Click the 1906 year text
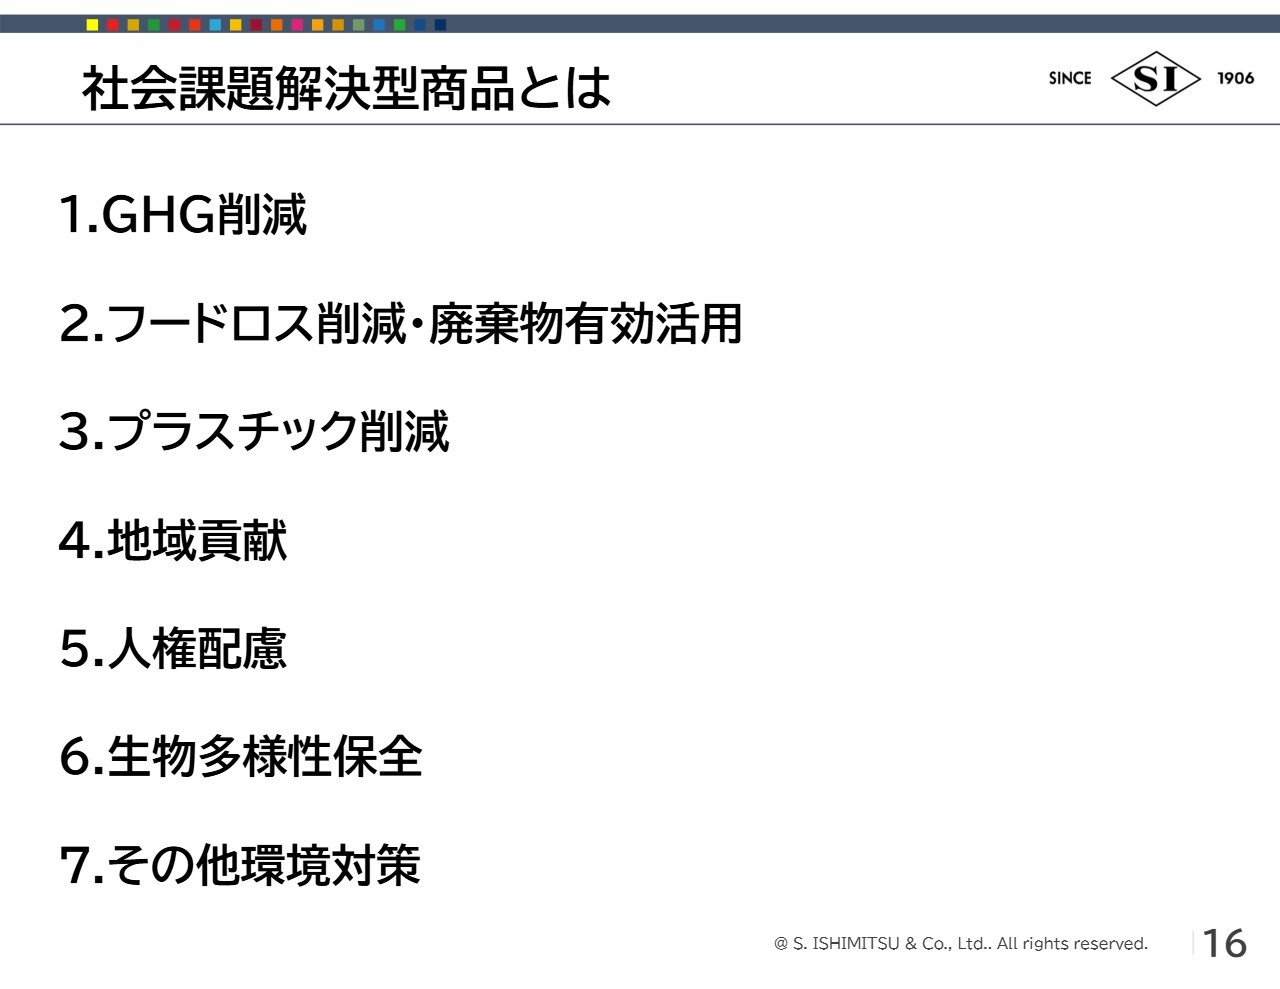The height and width of the screenshot is (989, 1280). [1235, 78]
